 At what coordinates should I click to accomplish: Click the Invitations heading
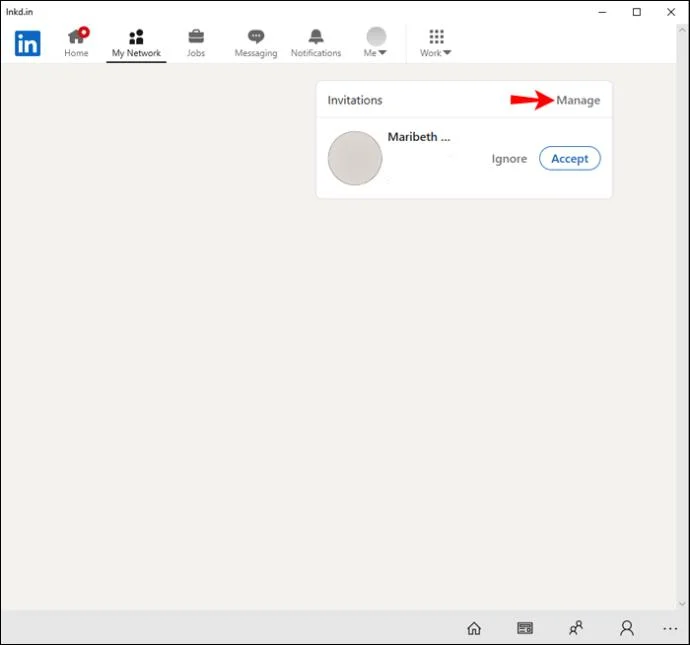(355, 100)
